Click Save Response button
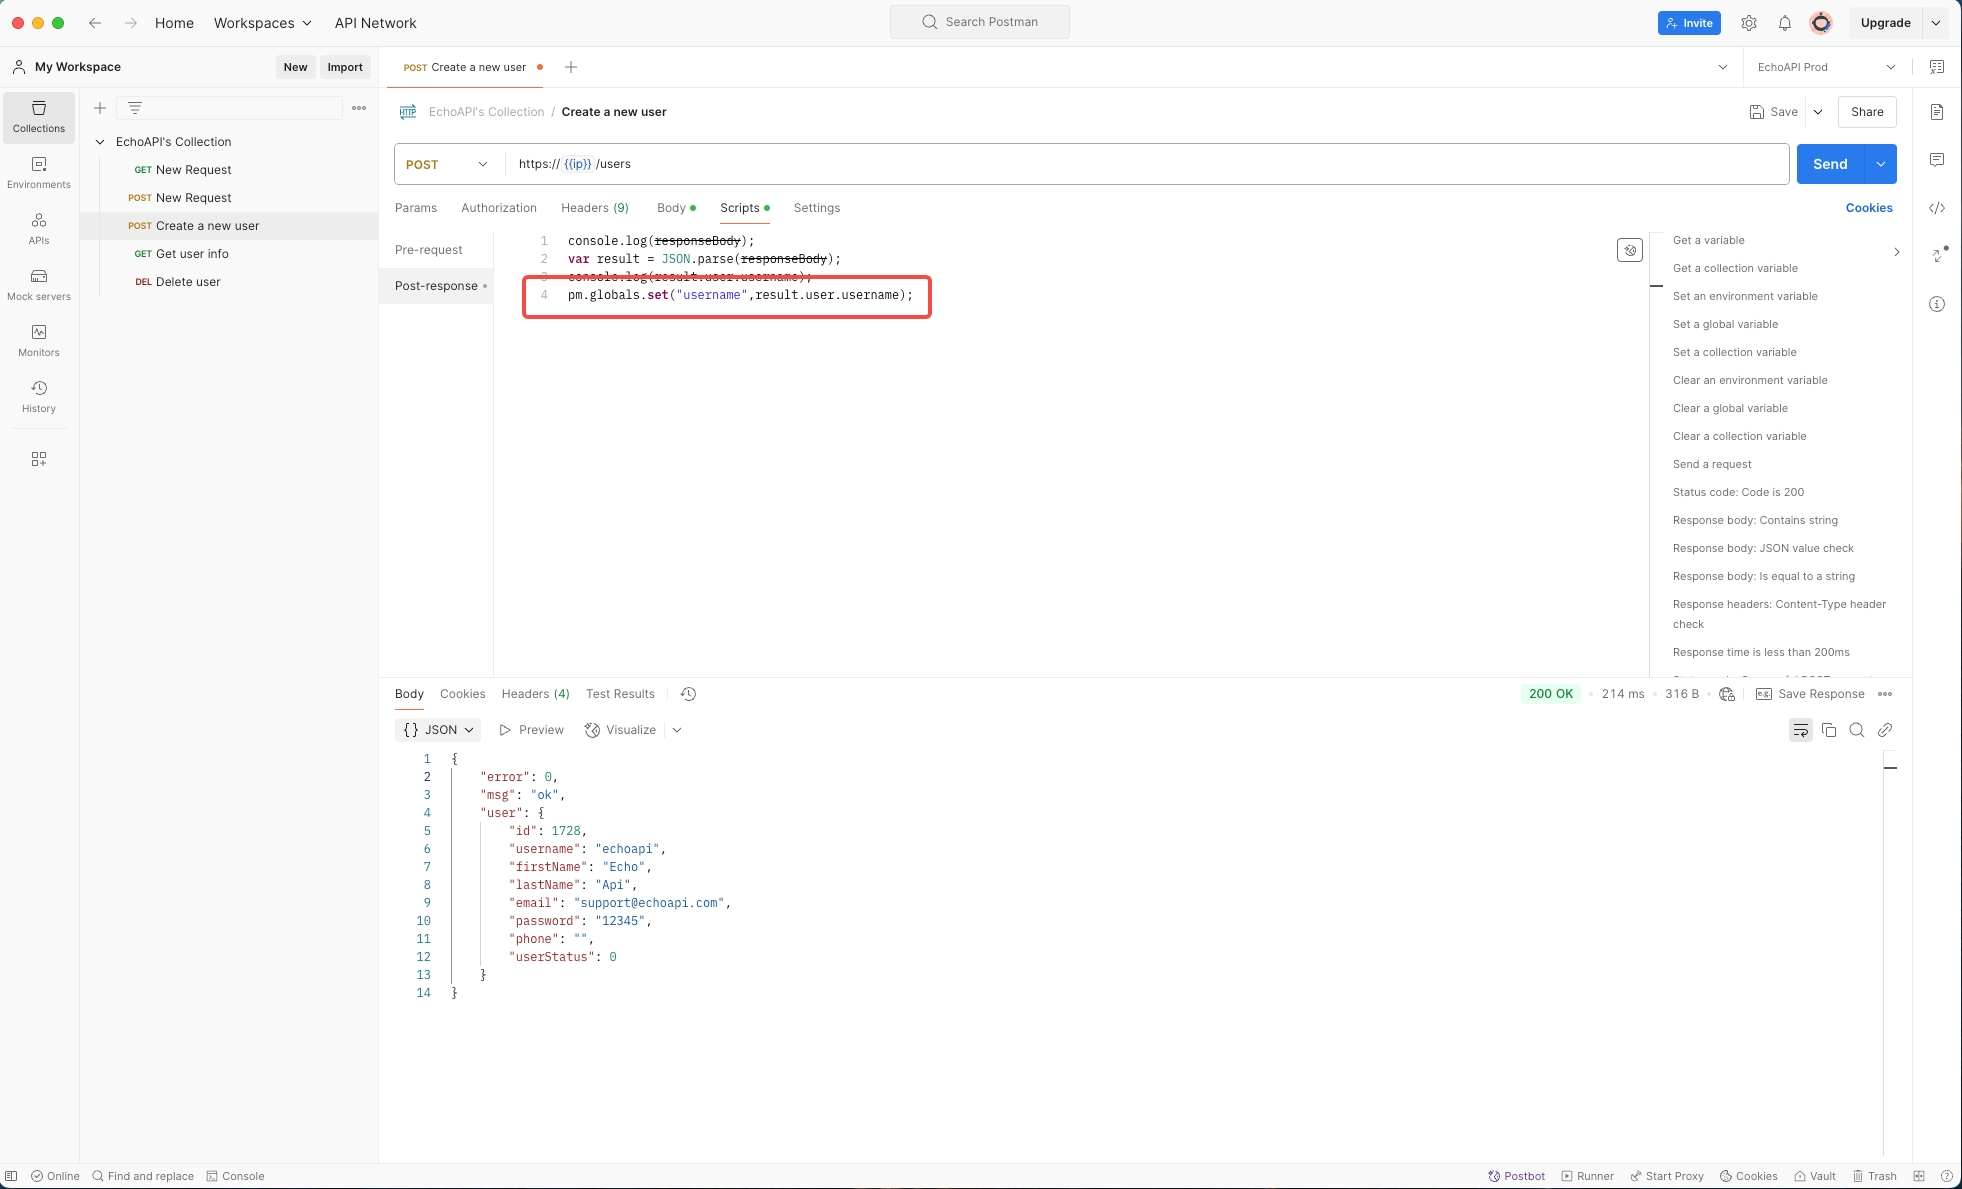Viewport: 1962px width, 1189px height. 1811,694
